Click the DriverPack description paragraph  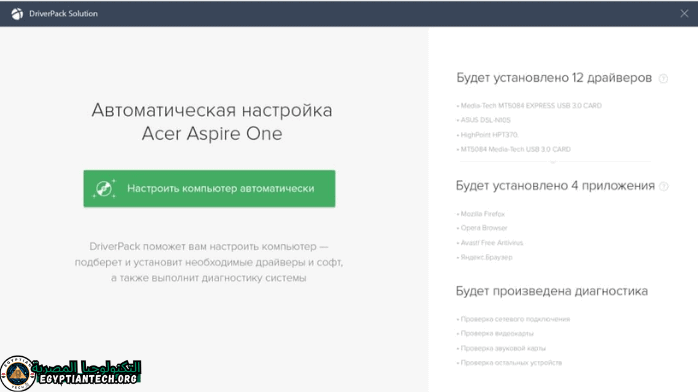(x=209, y=262)
